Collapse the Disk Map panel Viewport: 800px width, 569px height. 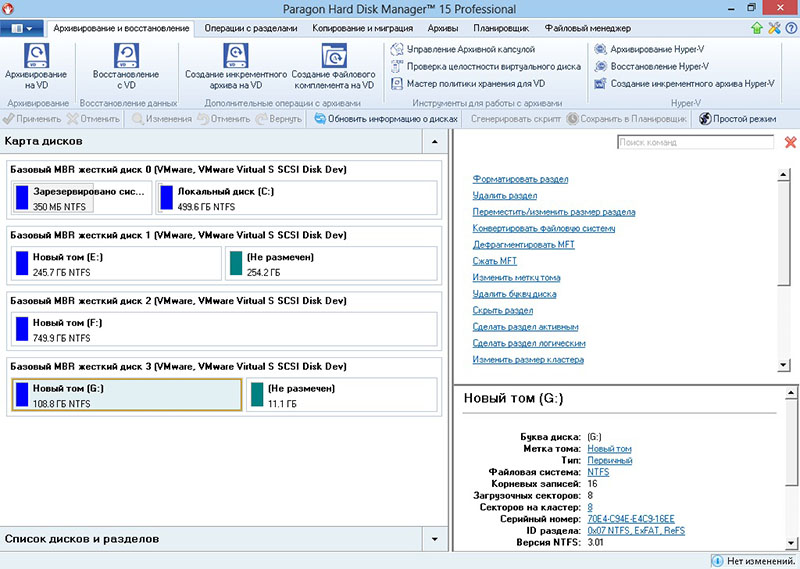434,142
